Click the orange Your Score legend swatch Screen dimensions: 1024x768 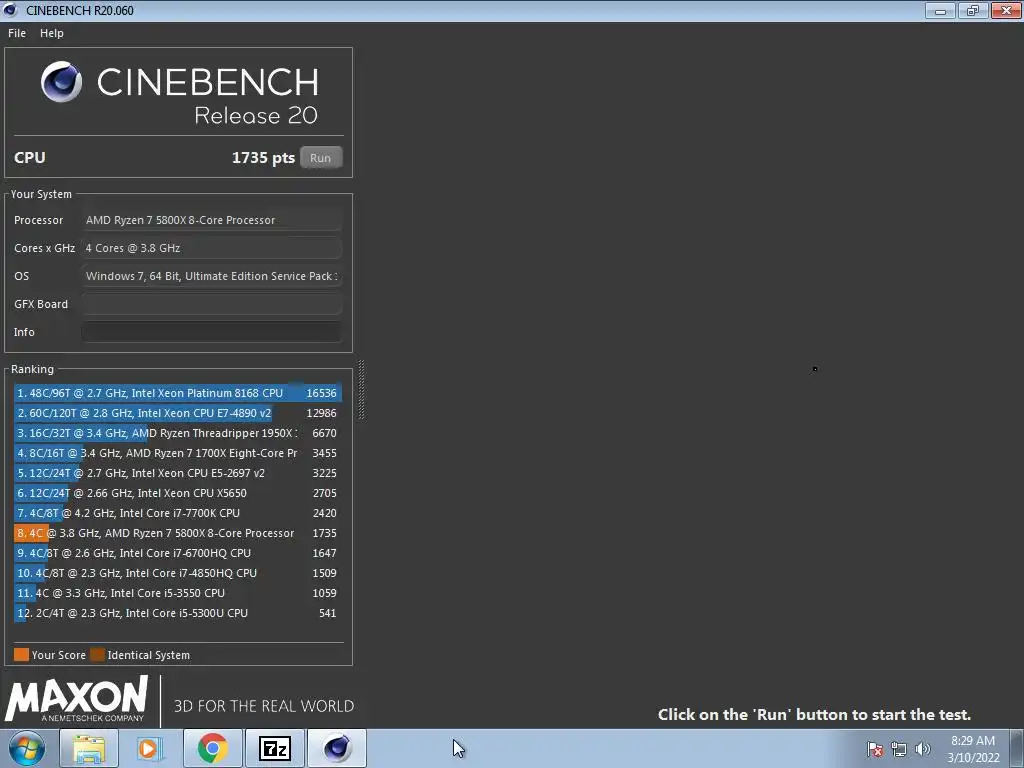22,654
